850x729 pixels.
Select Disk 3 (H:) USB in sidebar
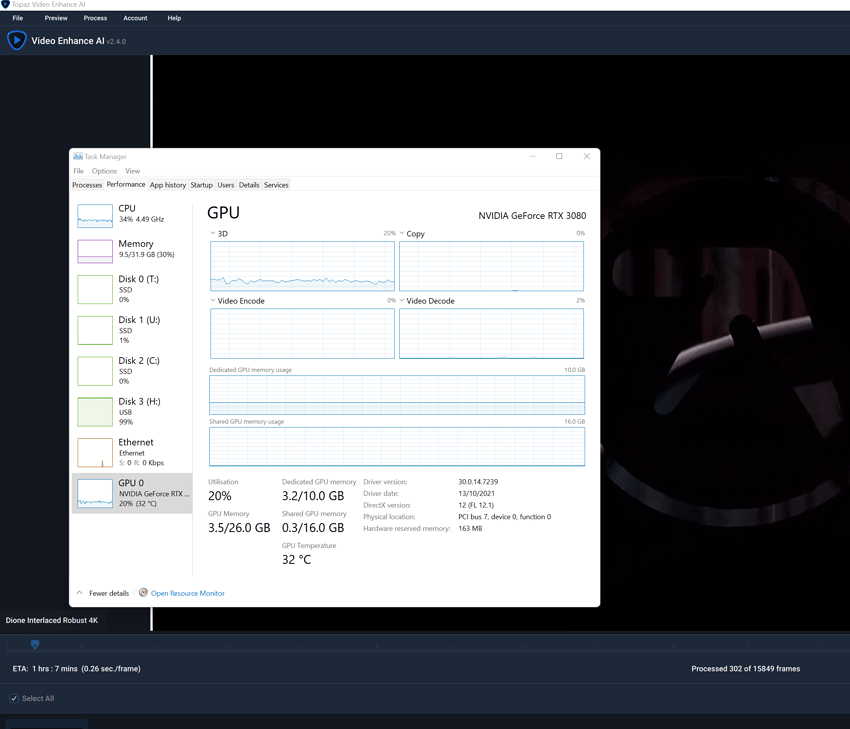point(132,411)
